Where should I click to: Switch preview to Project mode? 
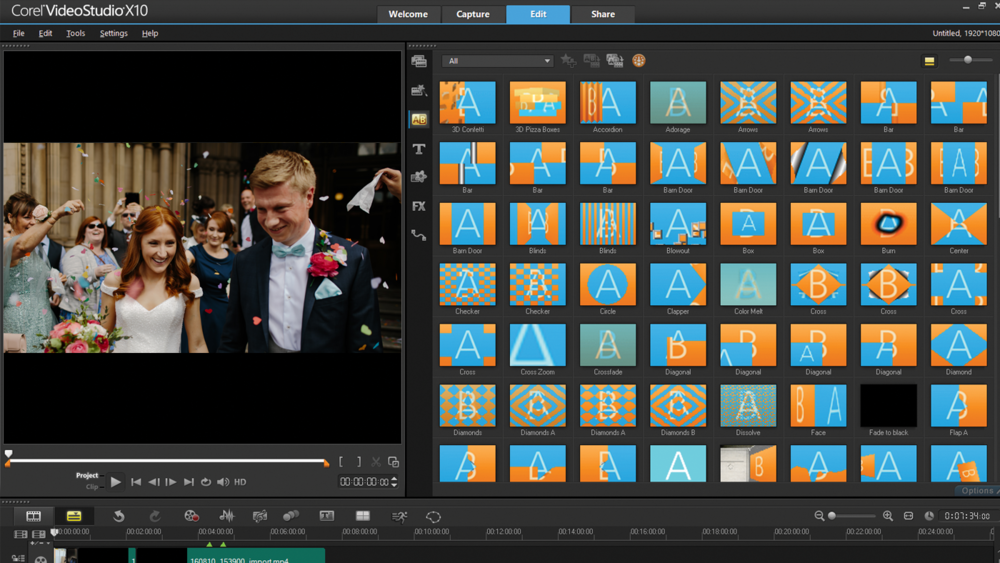tap(87, 476)
